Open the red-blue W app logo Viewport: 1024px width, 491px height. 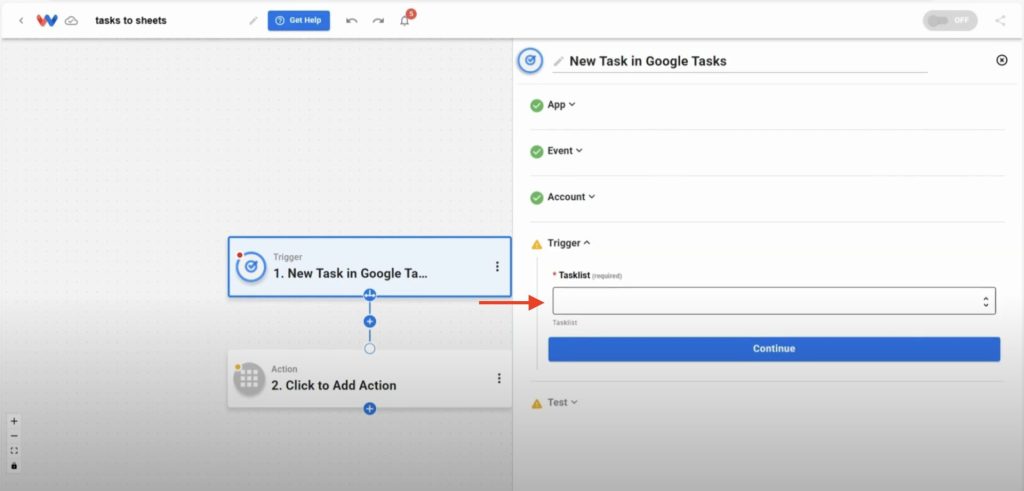pos(47,20)
